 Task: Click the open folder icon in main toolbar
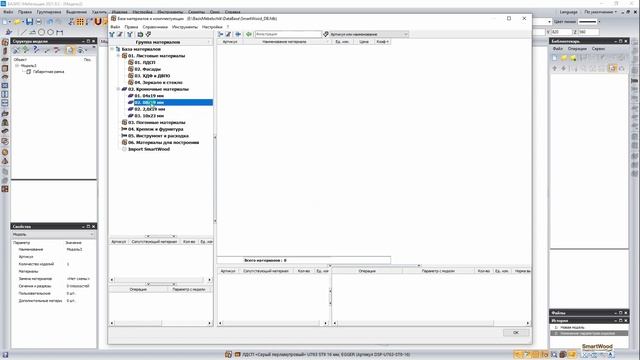[x=18, y=22]
